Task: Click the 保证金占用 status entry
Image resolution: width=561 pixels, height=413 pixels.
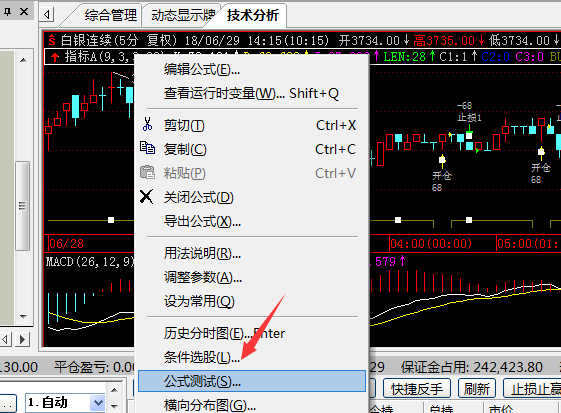Action: point(472,367)
